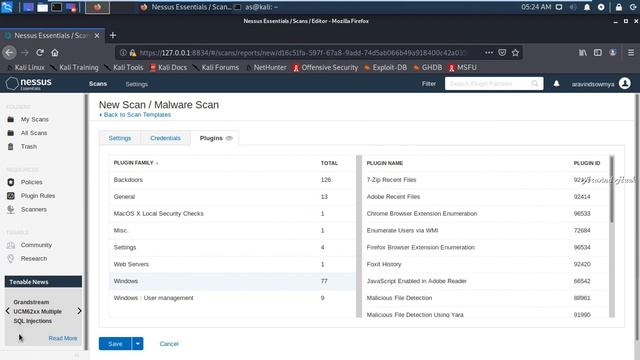
Task: Click the Firefox home icon
Action: 55,52
